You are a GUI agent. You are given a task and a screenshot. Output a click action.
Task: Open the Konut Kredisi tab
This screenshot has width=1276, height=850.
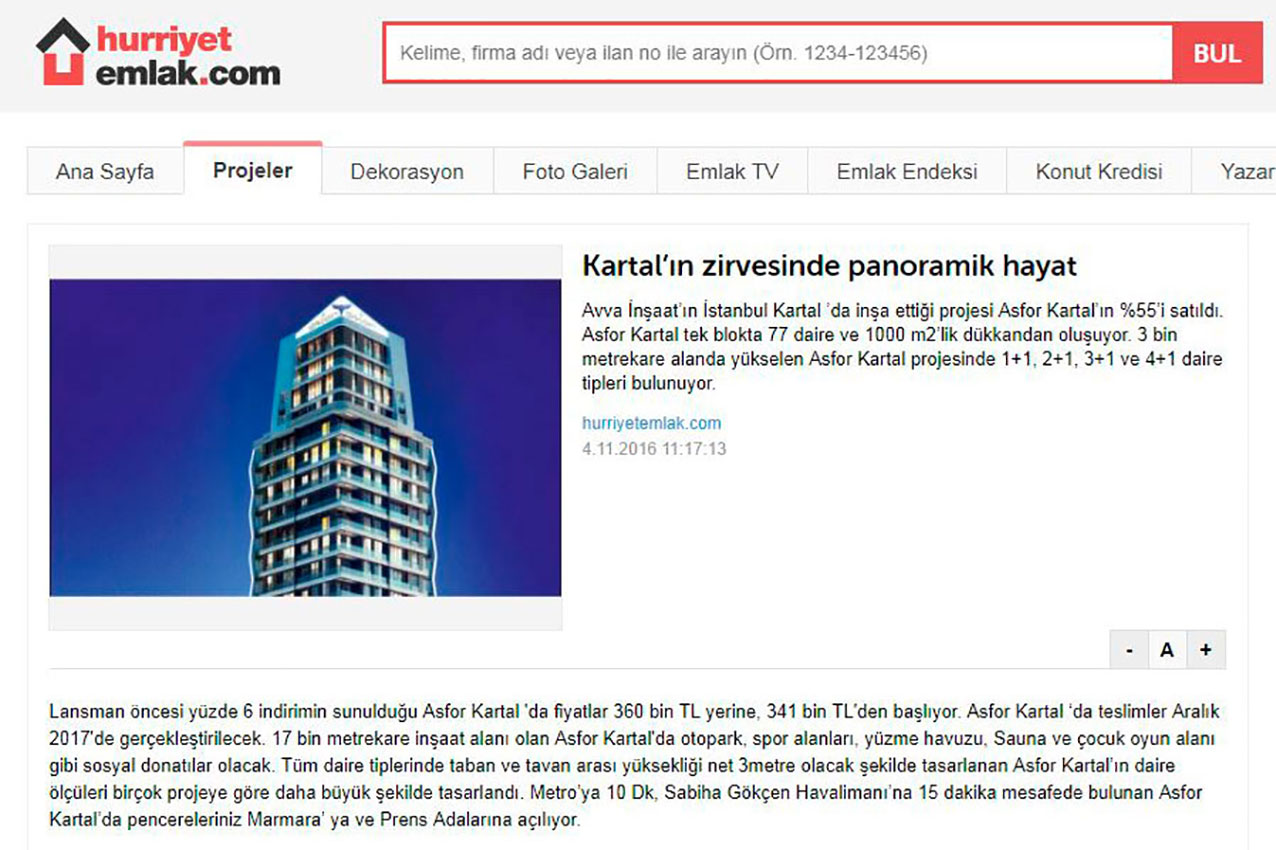click(x=1099, y=172)
